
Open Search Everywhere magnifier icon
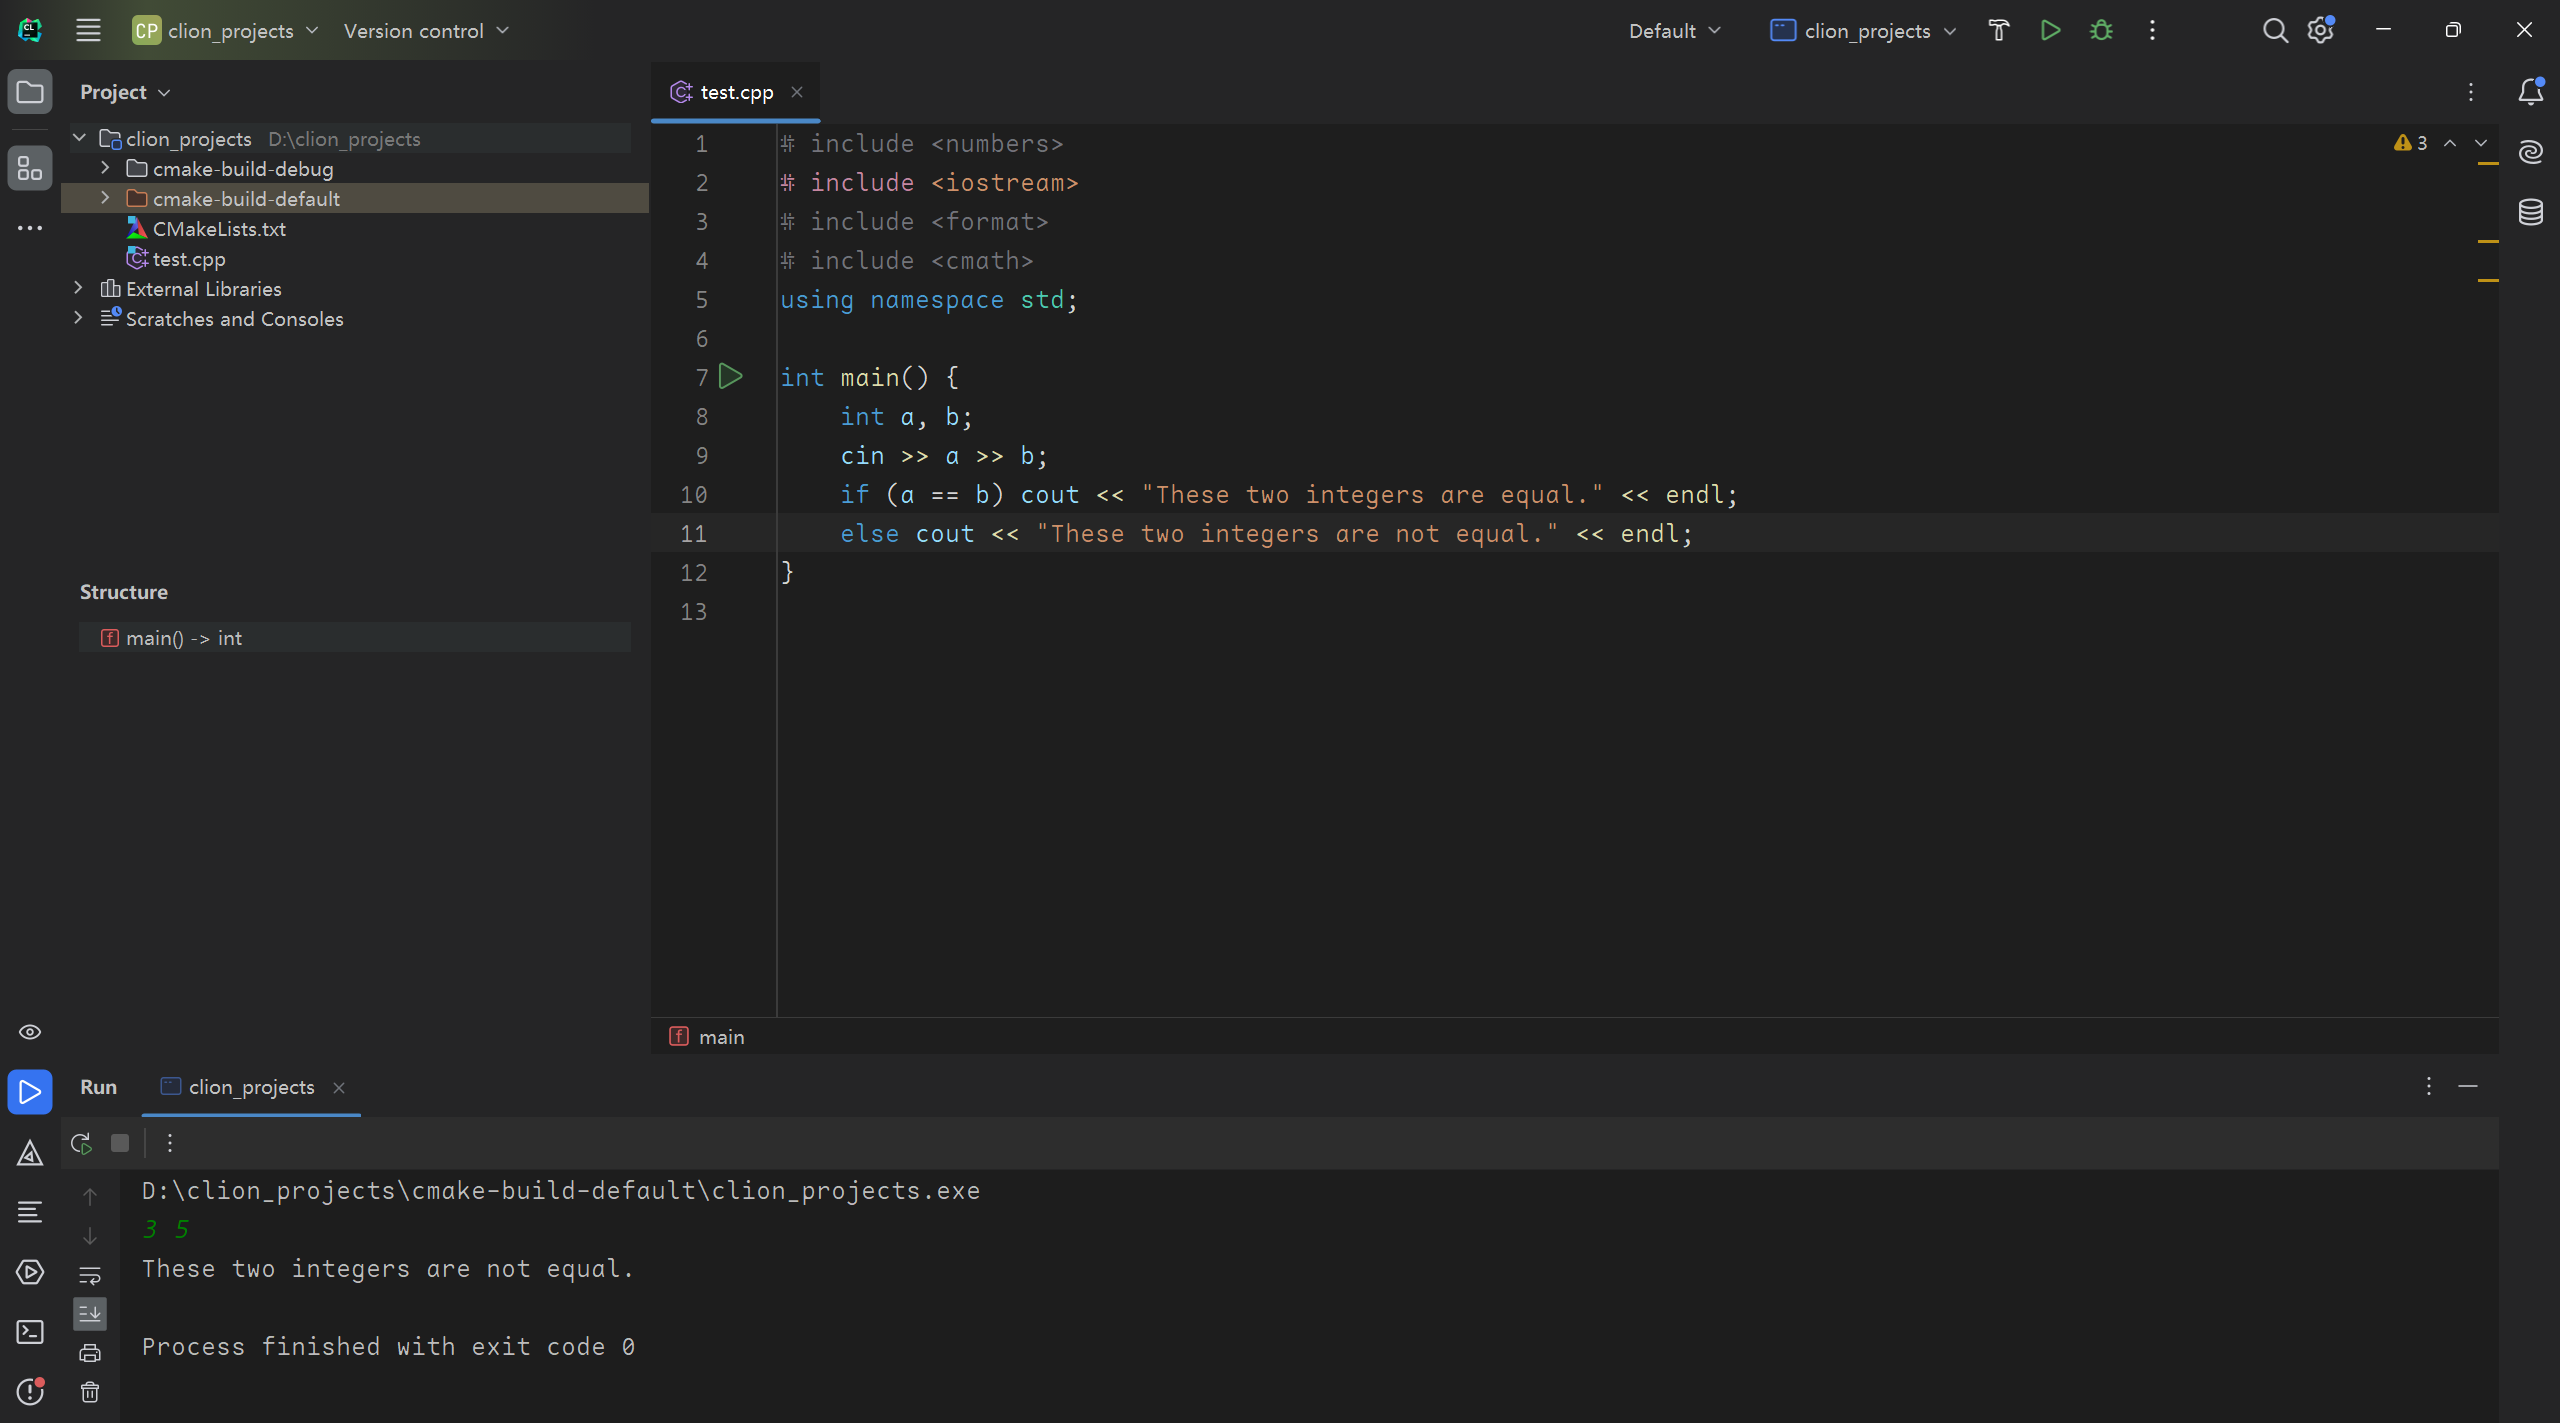click(x=2274, y=30)
